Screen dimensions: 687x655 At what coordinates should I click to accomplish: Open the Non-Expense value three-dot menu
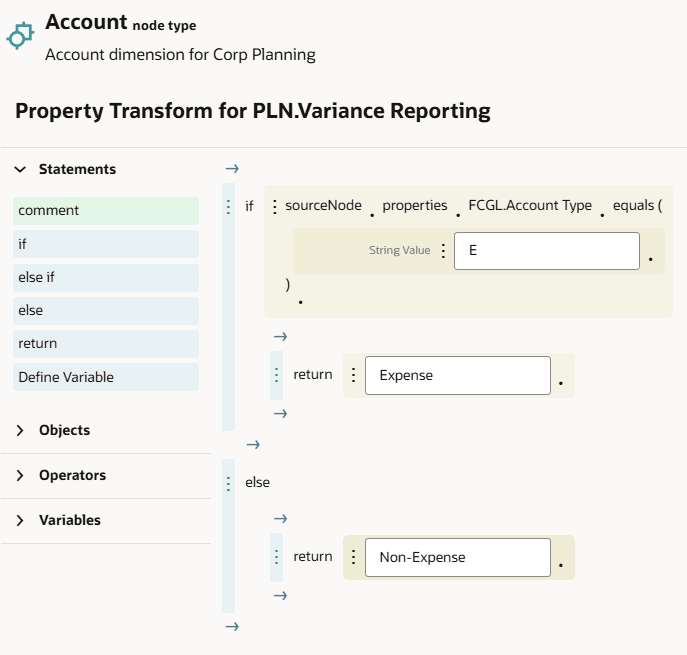[x=354, y=557]
